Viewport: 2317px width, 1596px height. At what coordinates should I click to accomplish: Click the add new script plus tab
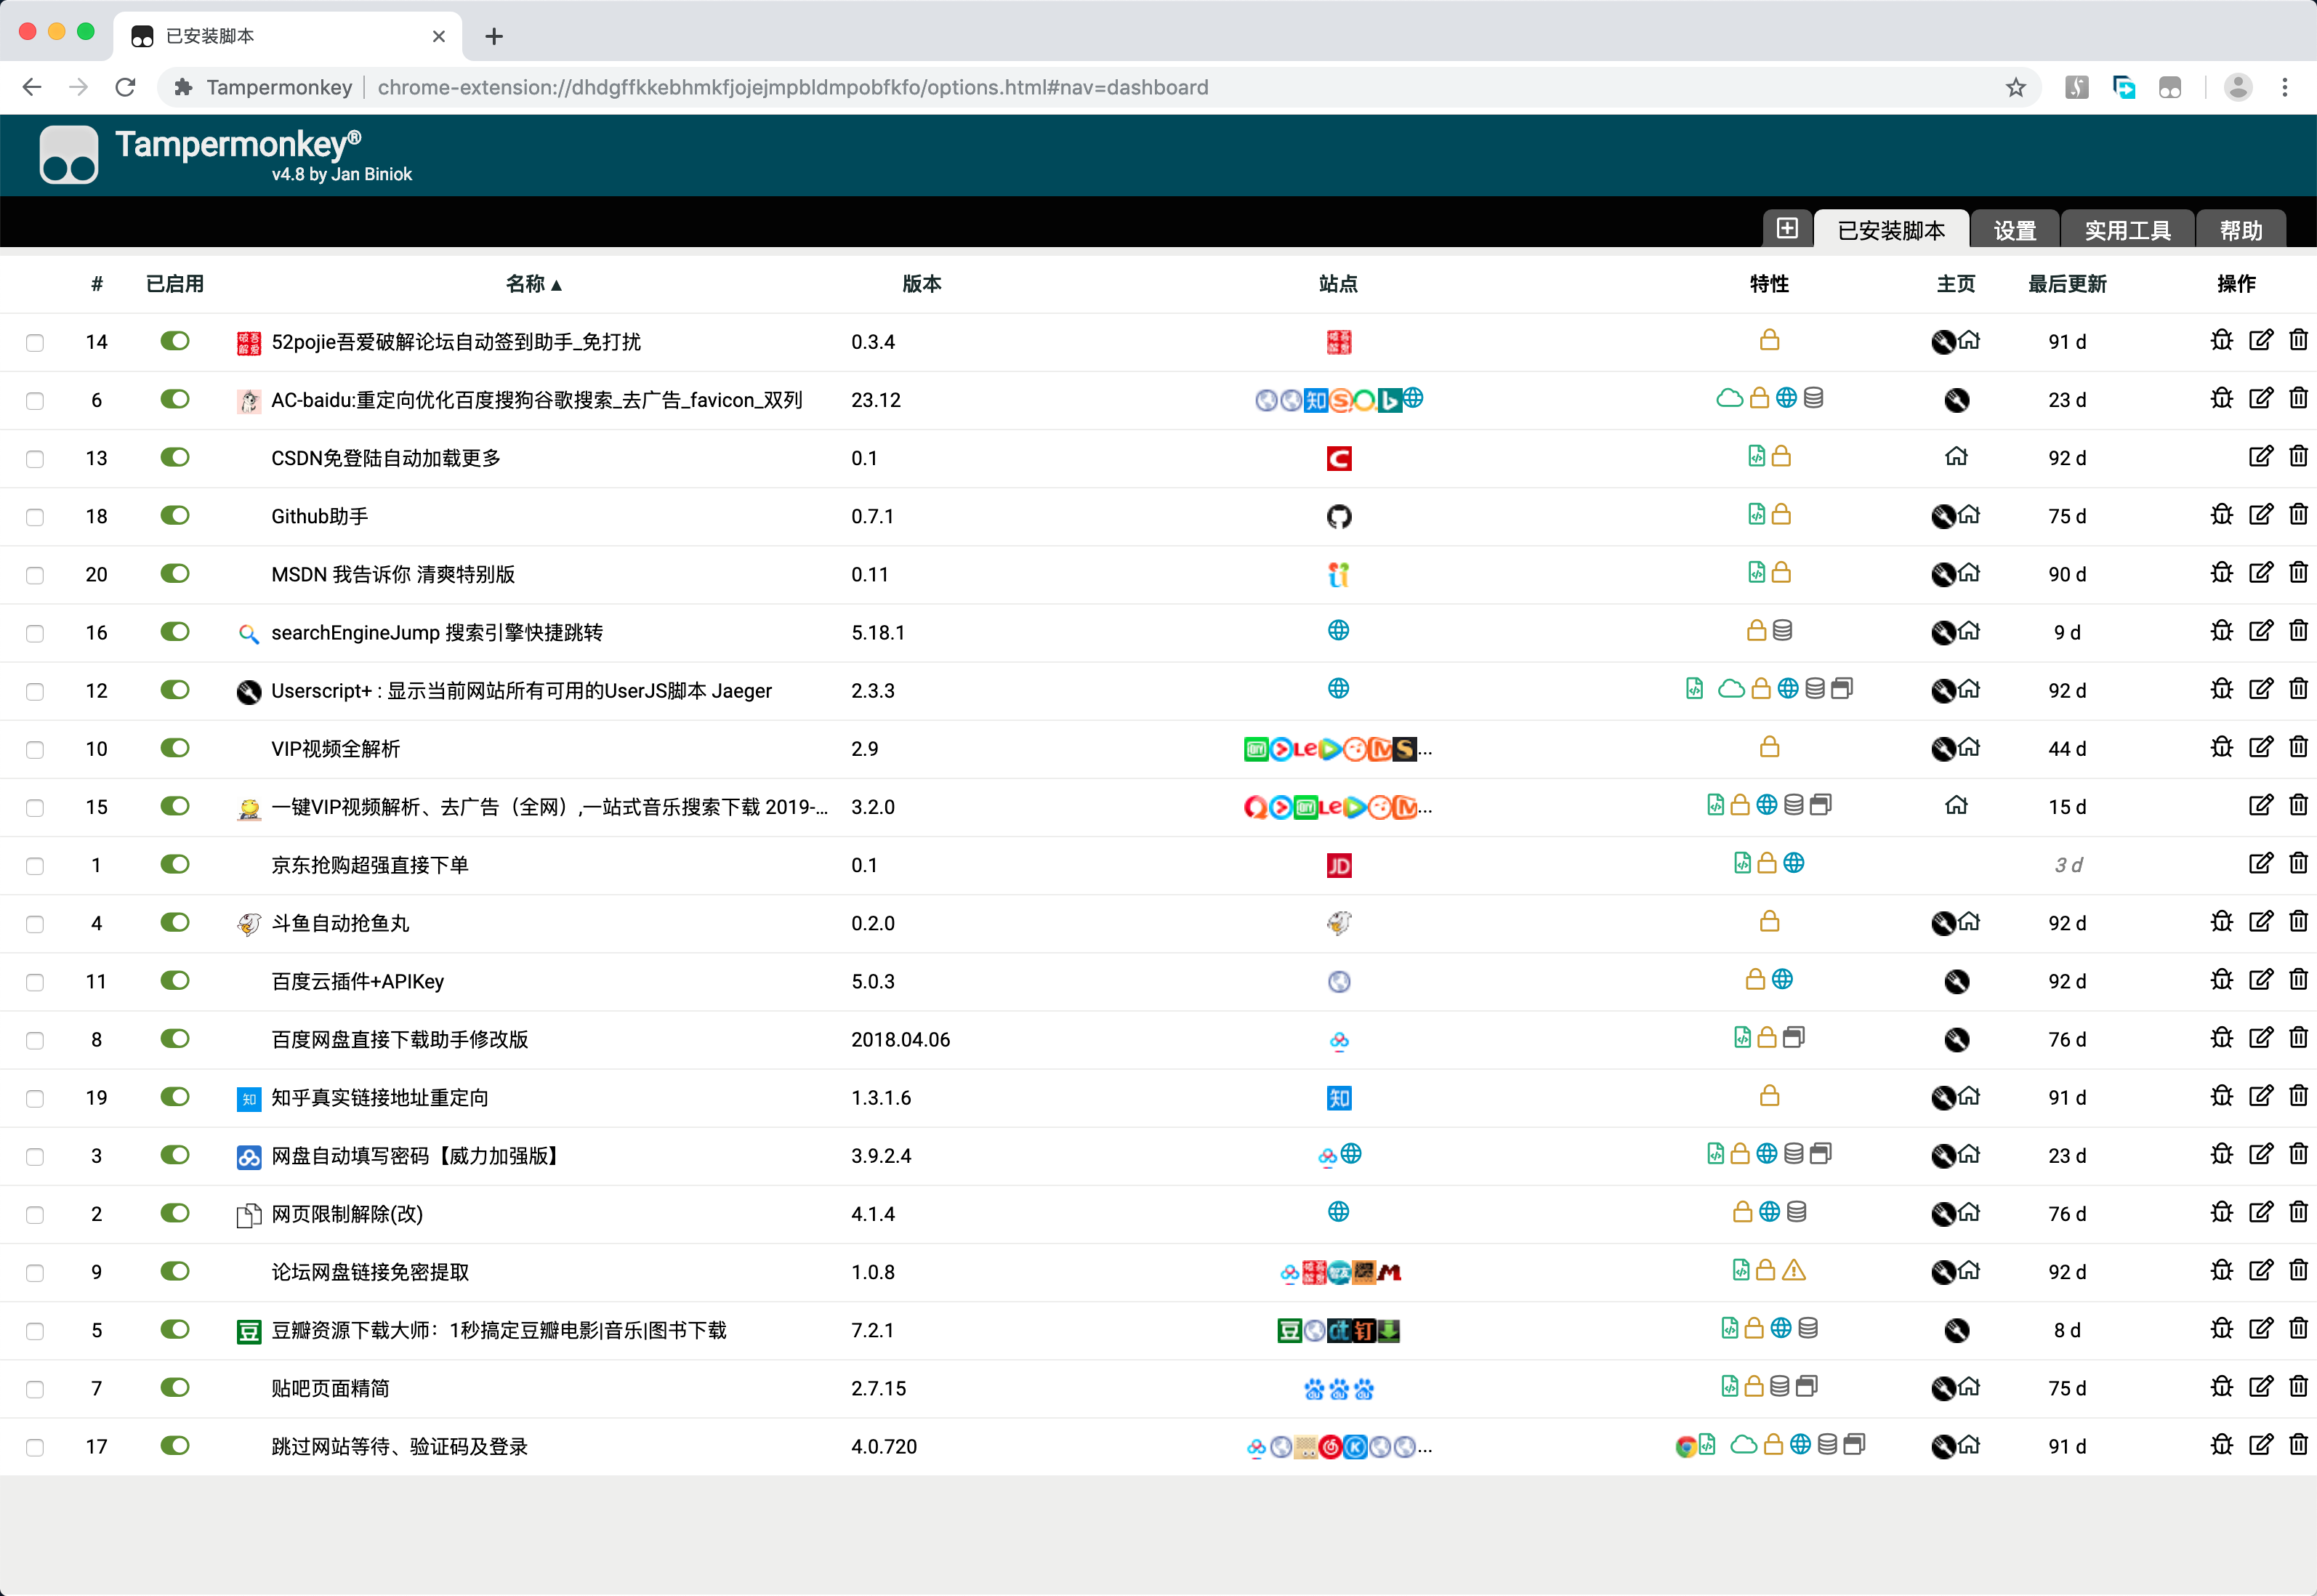point(1787,229)
